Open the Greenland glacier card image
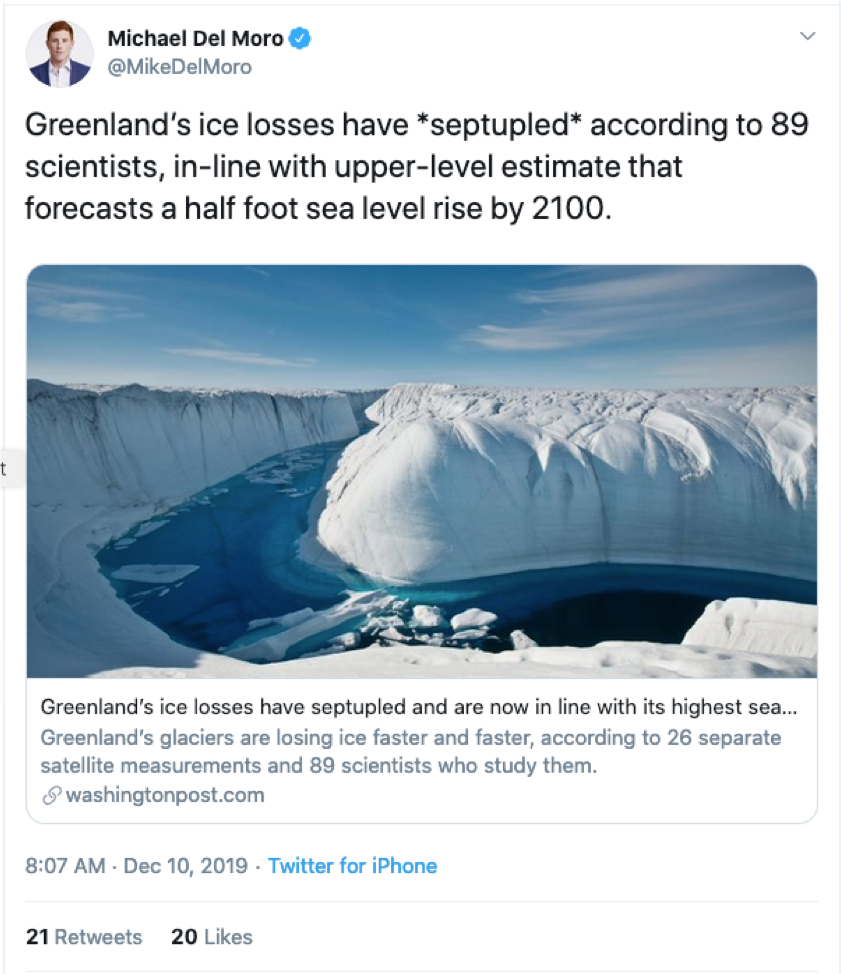Viewport: 841px width, 974px height. pos(421,470)
